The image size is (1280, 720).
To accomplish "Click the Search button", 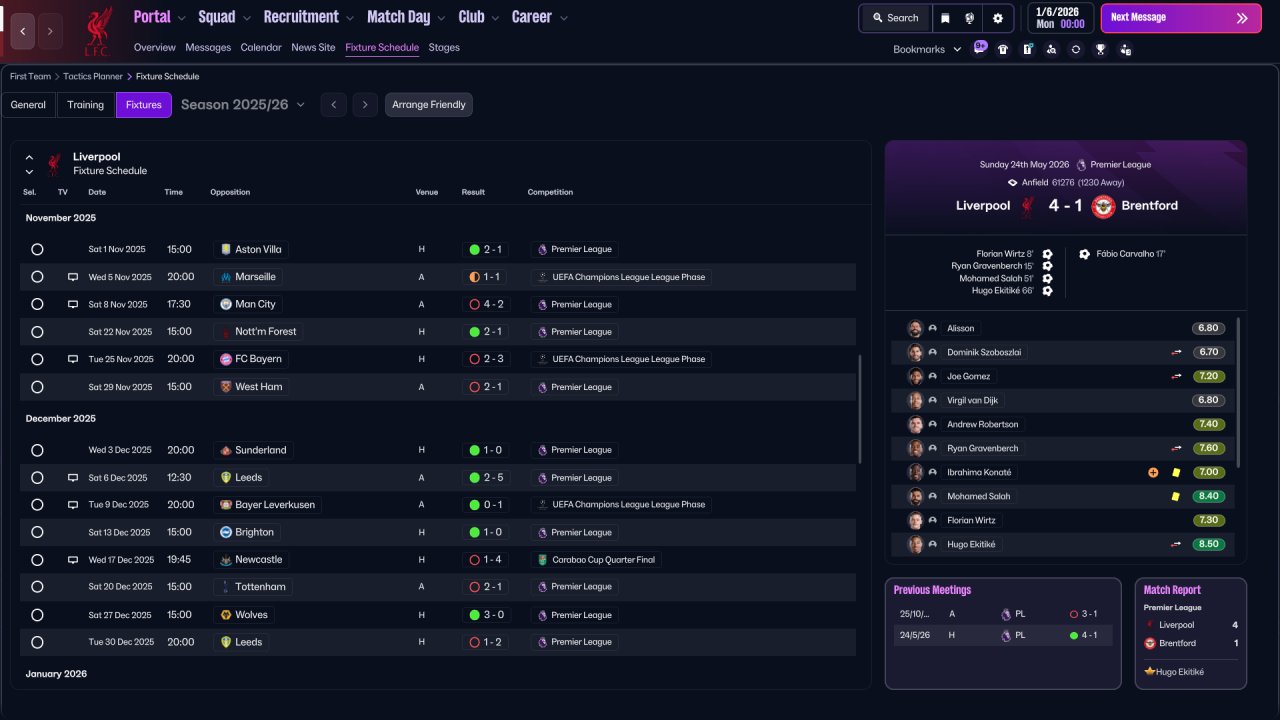I will tap(895, 18).
